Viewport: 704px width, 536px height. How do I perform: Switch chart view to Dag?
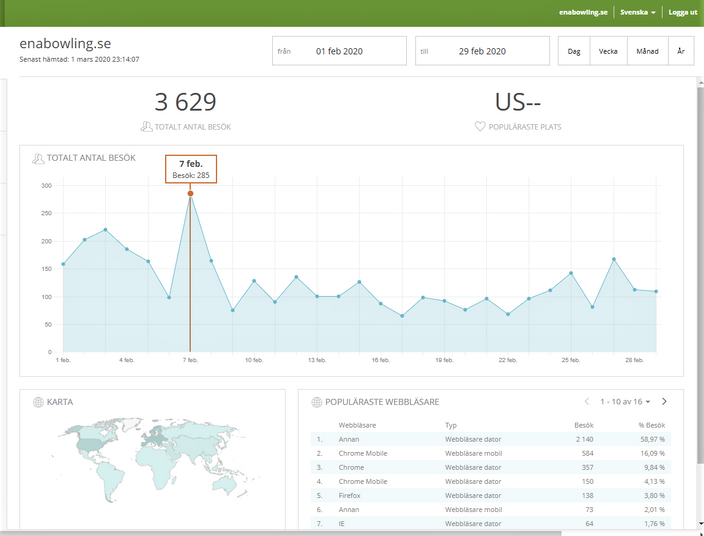pyautogui.click(x=574, y=51)
